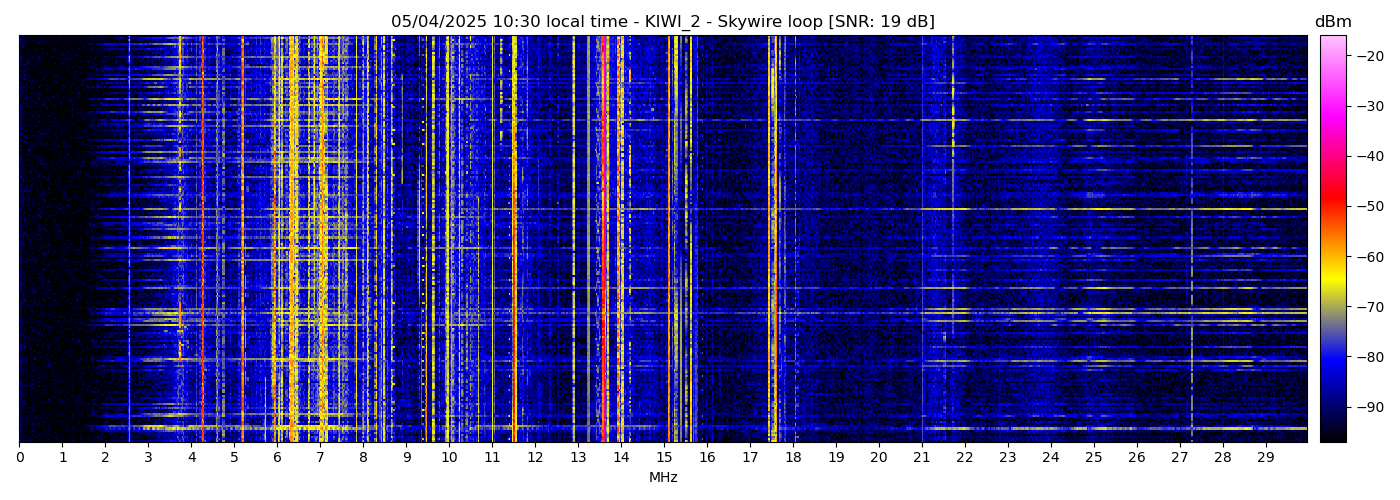This screenshot has width=1400, height=500.
Task: Click the faint vertical line near 27.3 MHz
Action: (x=1191, y=240)
